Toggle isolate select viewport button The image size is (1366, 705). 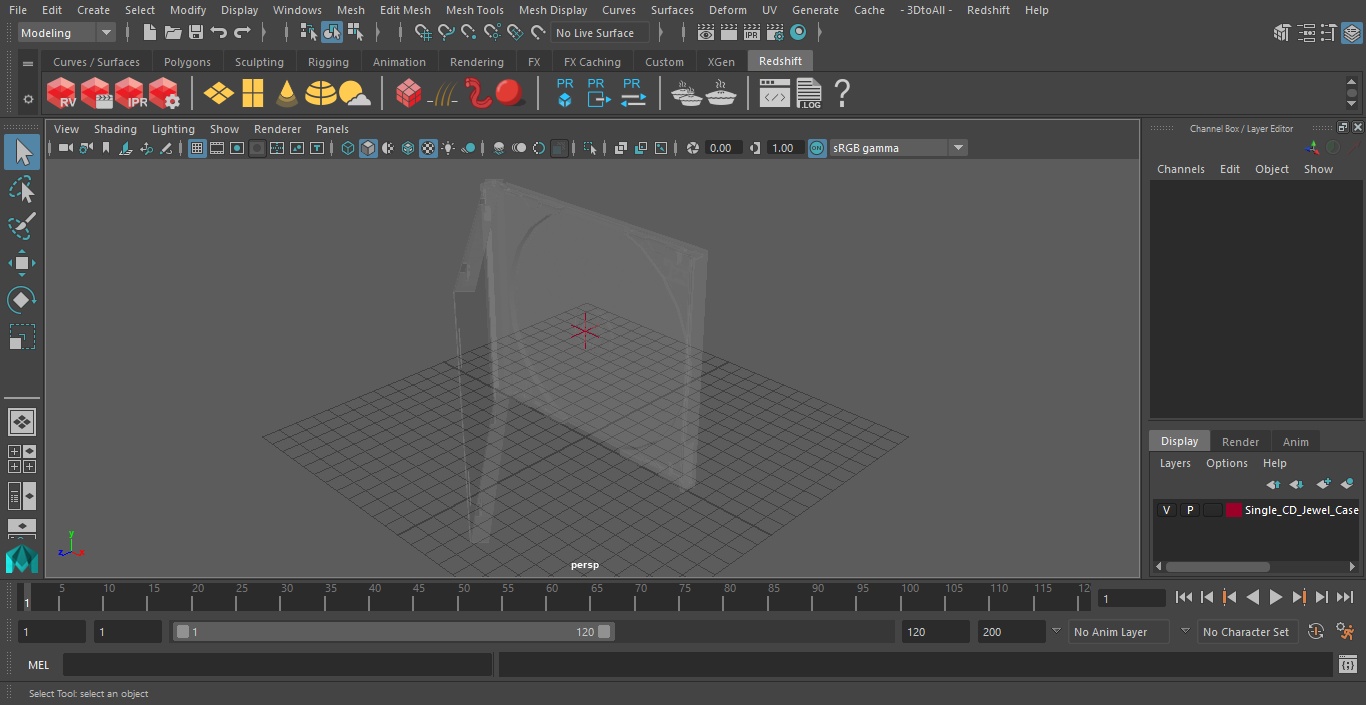coord(590,148)
